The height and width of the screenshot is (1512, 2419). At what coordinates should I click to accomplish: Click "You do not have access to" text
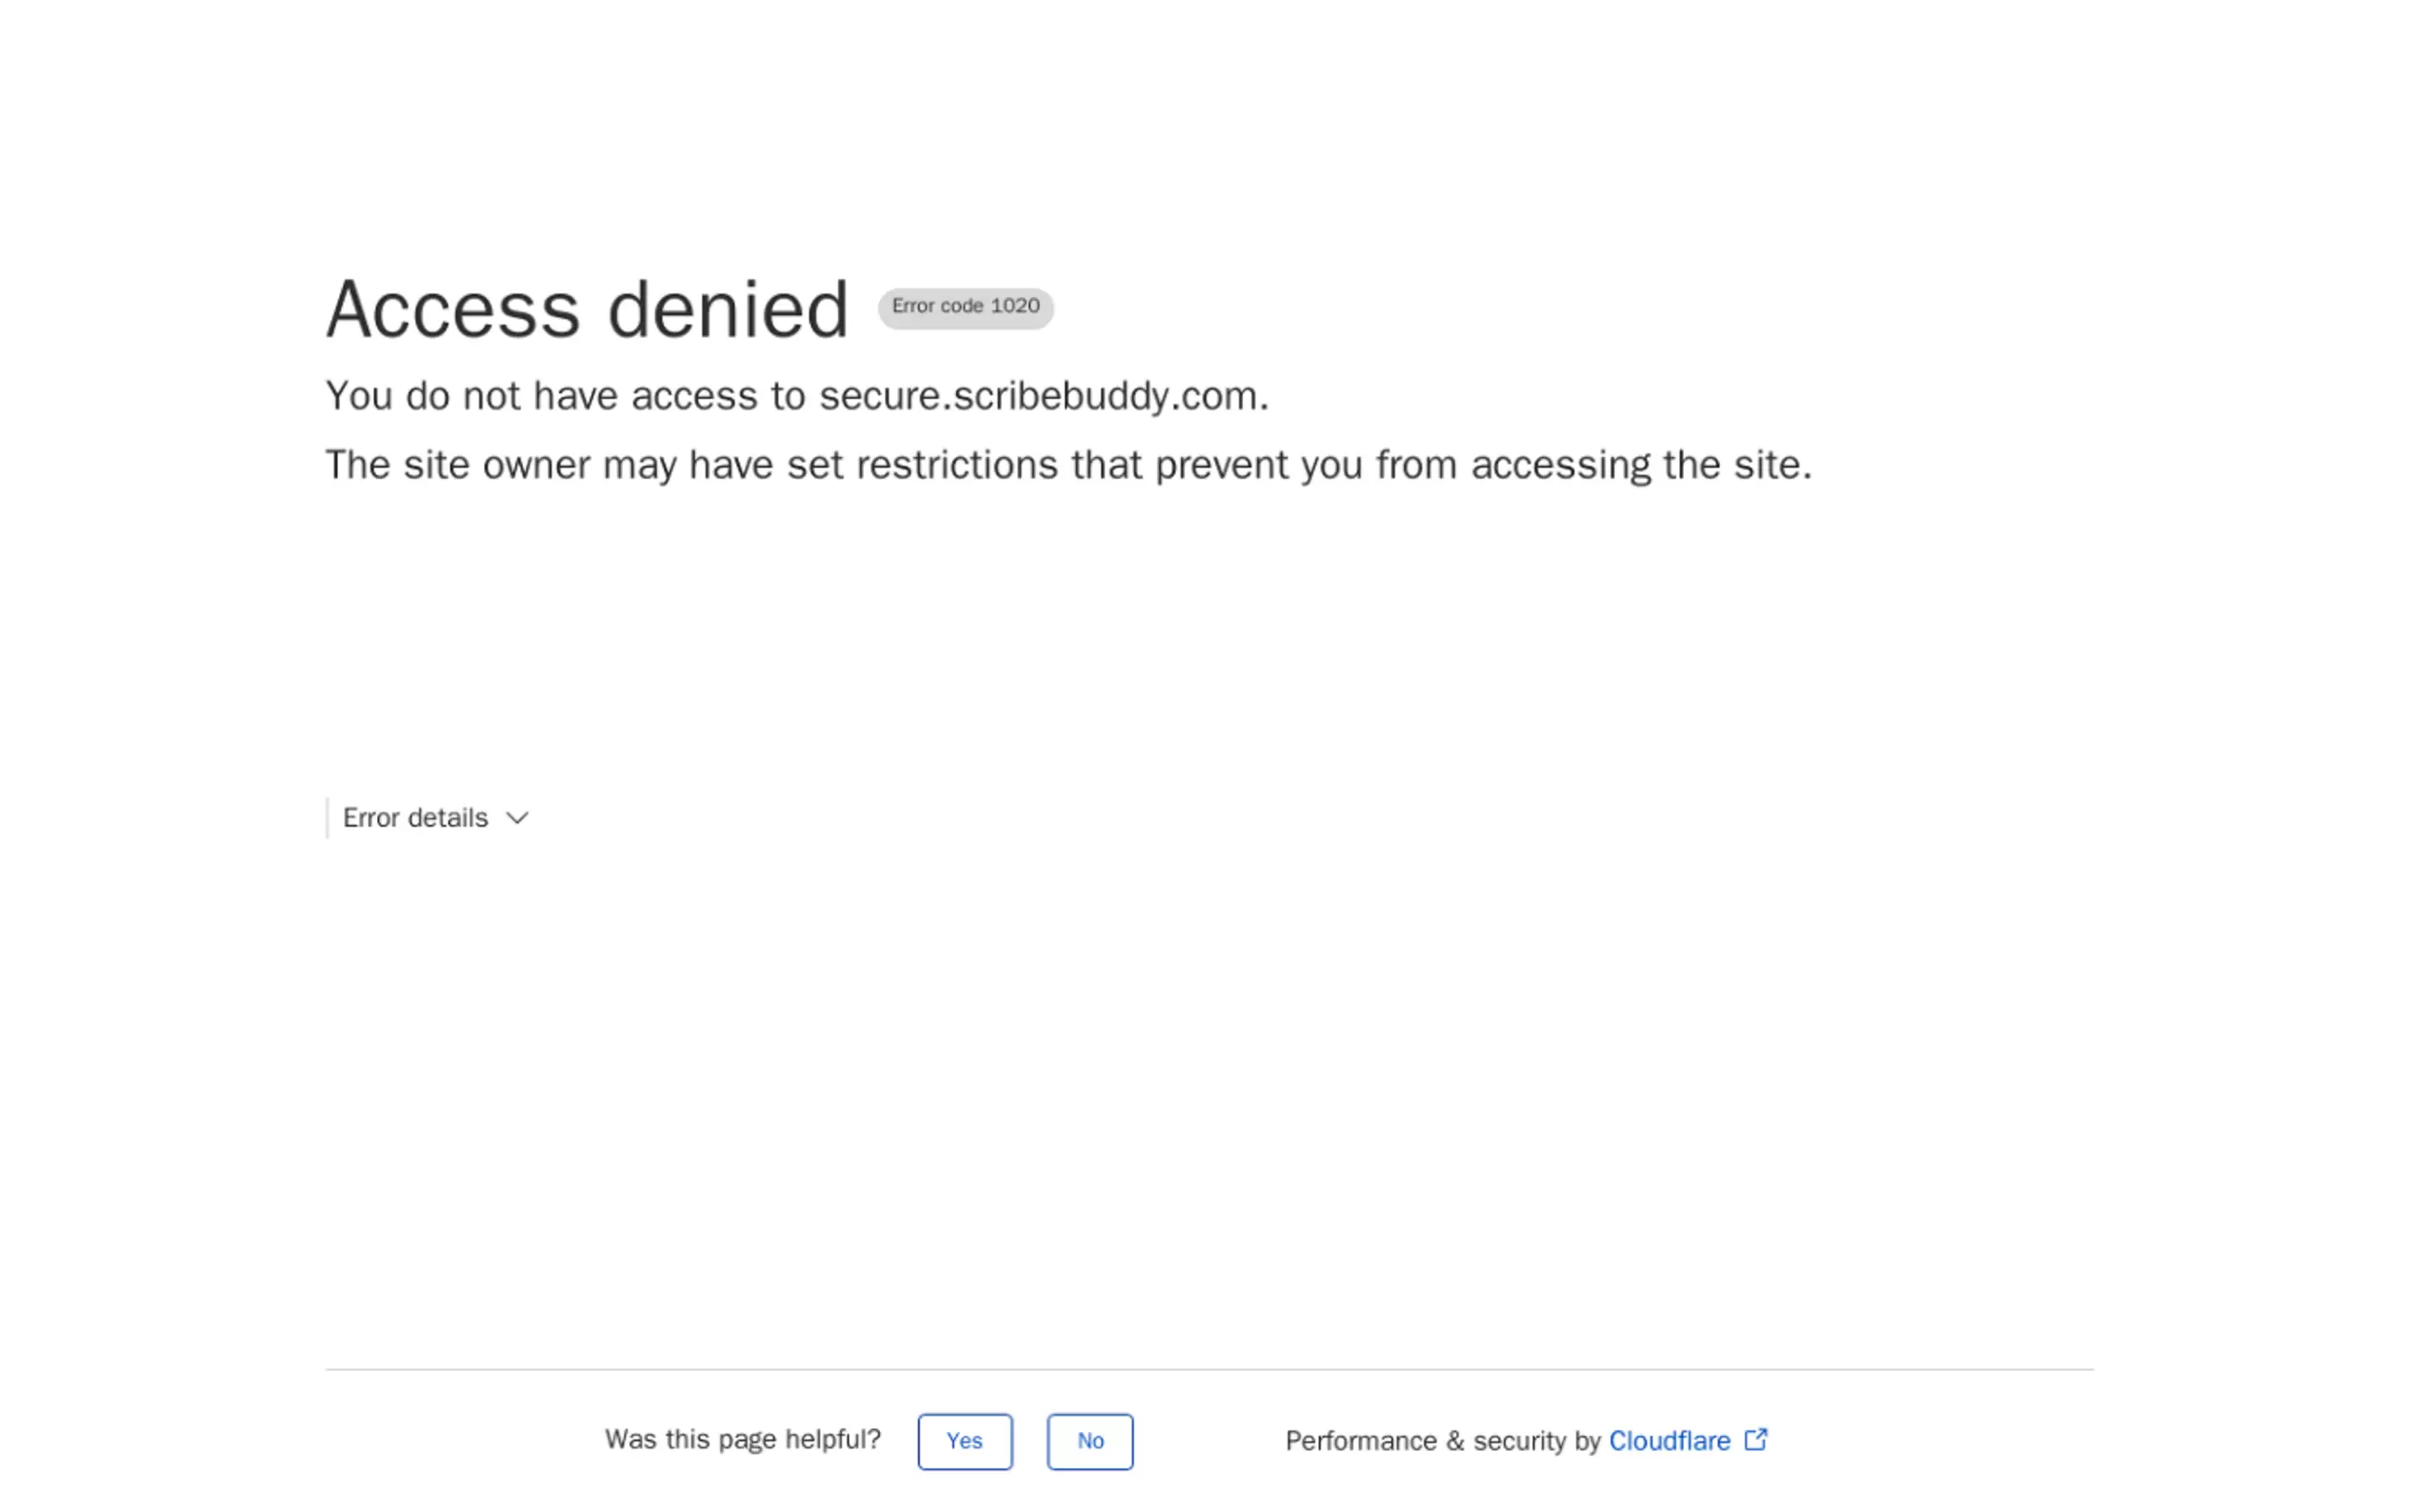[565, 396]
